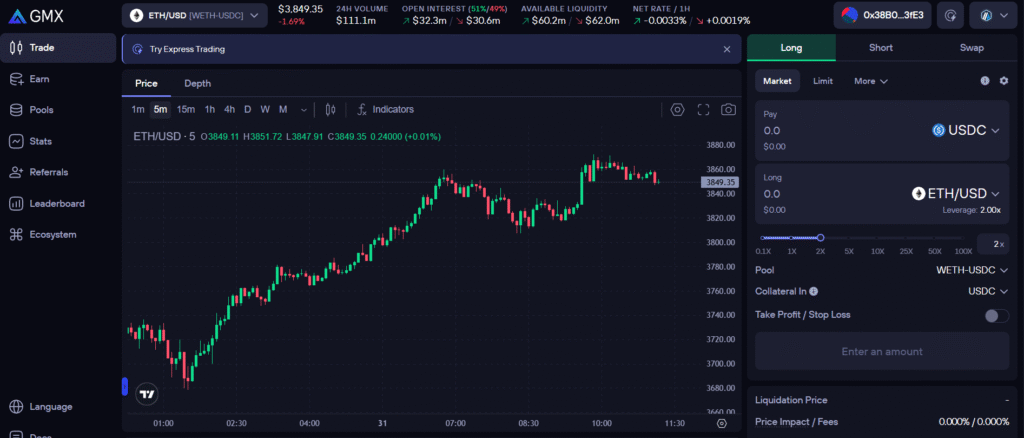Select the M monthly timeframe
The width and height of the screenshot is (1024, 438).
283,110
